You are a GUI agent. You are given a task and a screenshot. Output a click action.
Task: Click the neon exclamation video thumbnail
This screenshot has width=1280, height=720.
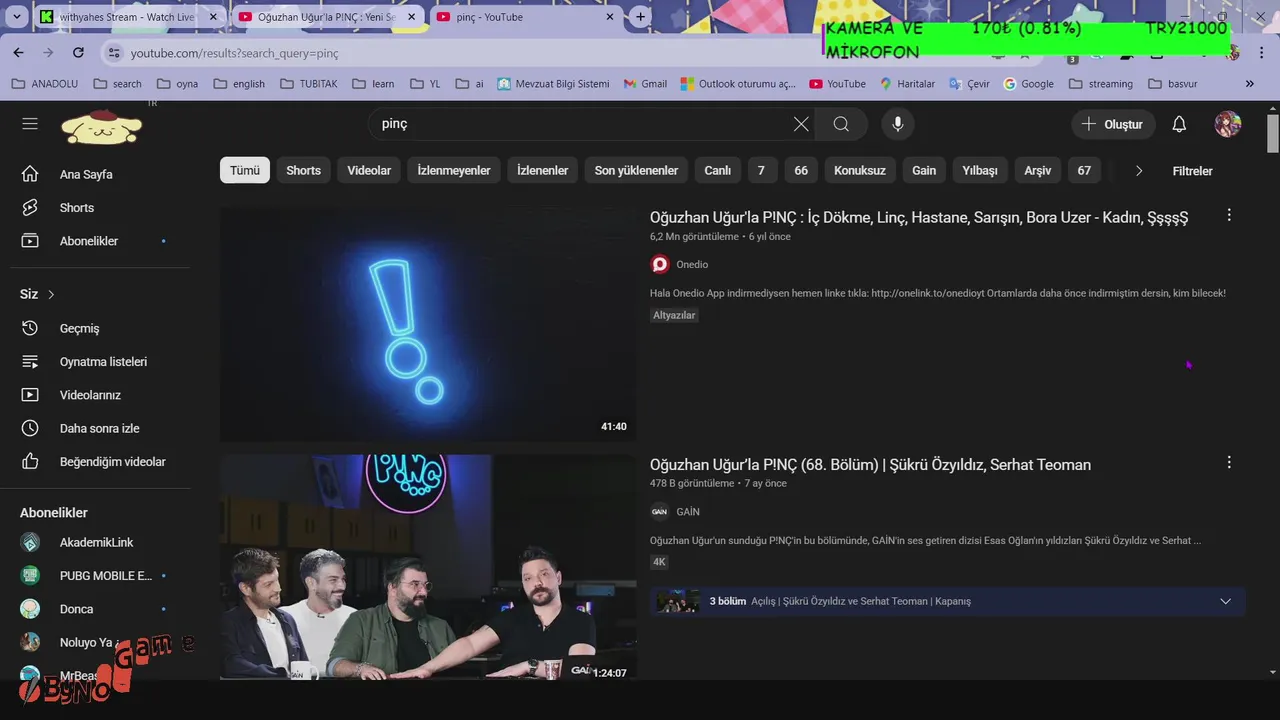tap(428, 324)
